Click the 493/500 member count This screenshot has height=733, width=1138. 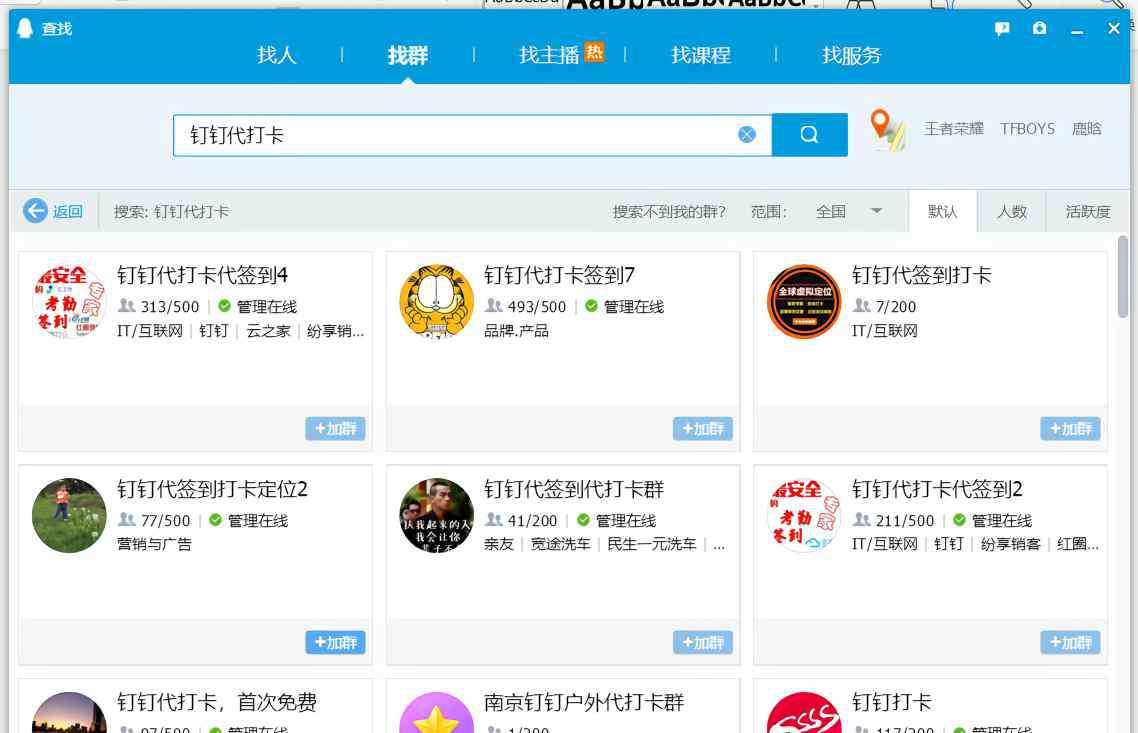pos(536,306)
